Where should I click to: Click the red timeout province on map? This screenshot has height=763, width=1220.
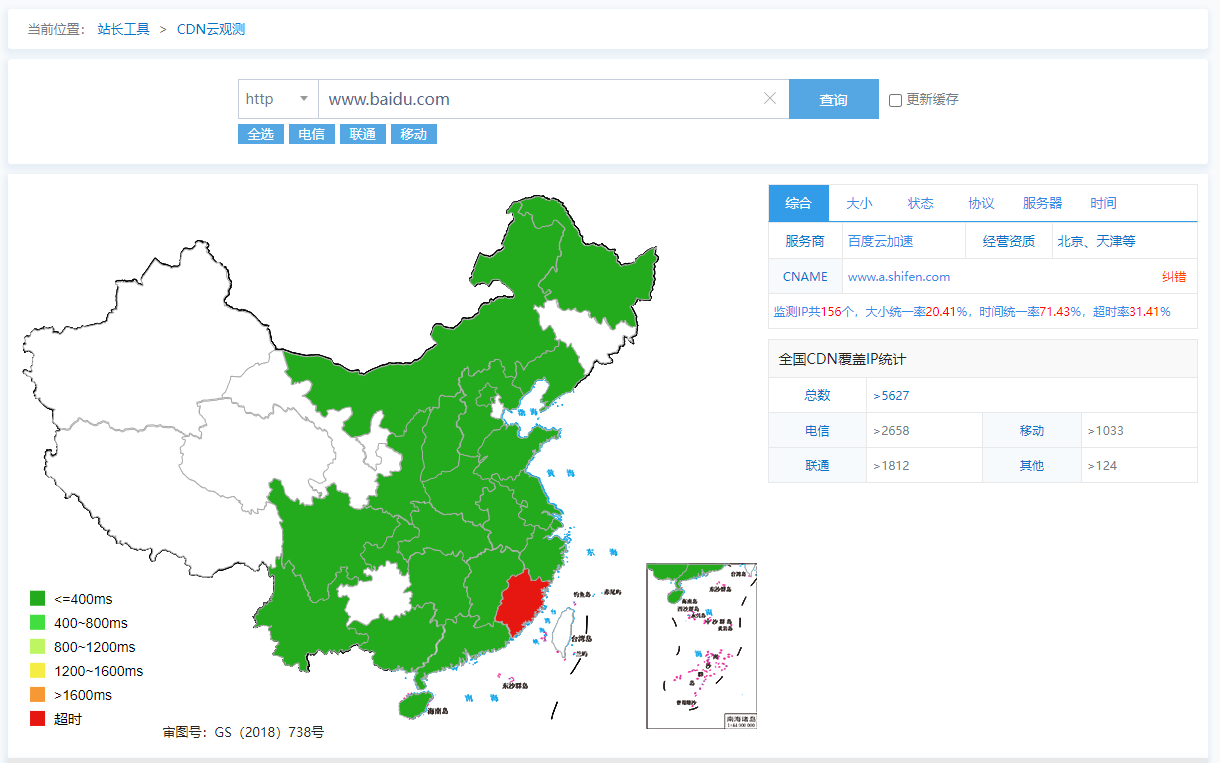click(523, 610)
